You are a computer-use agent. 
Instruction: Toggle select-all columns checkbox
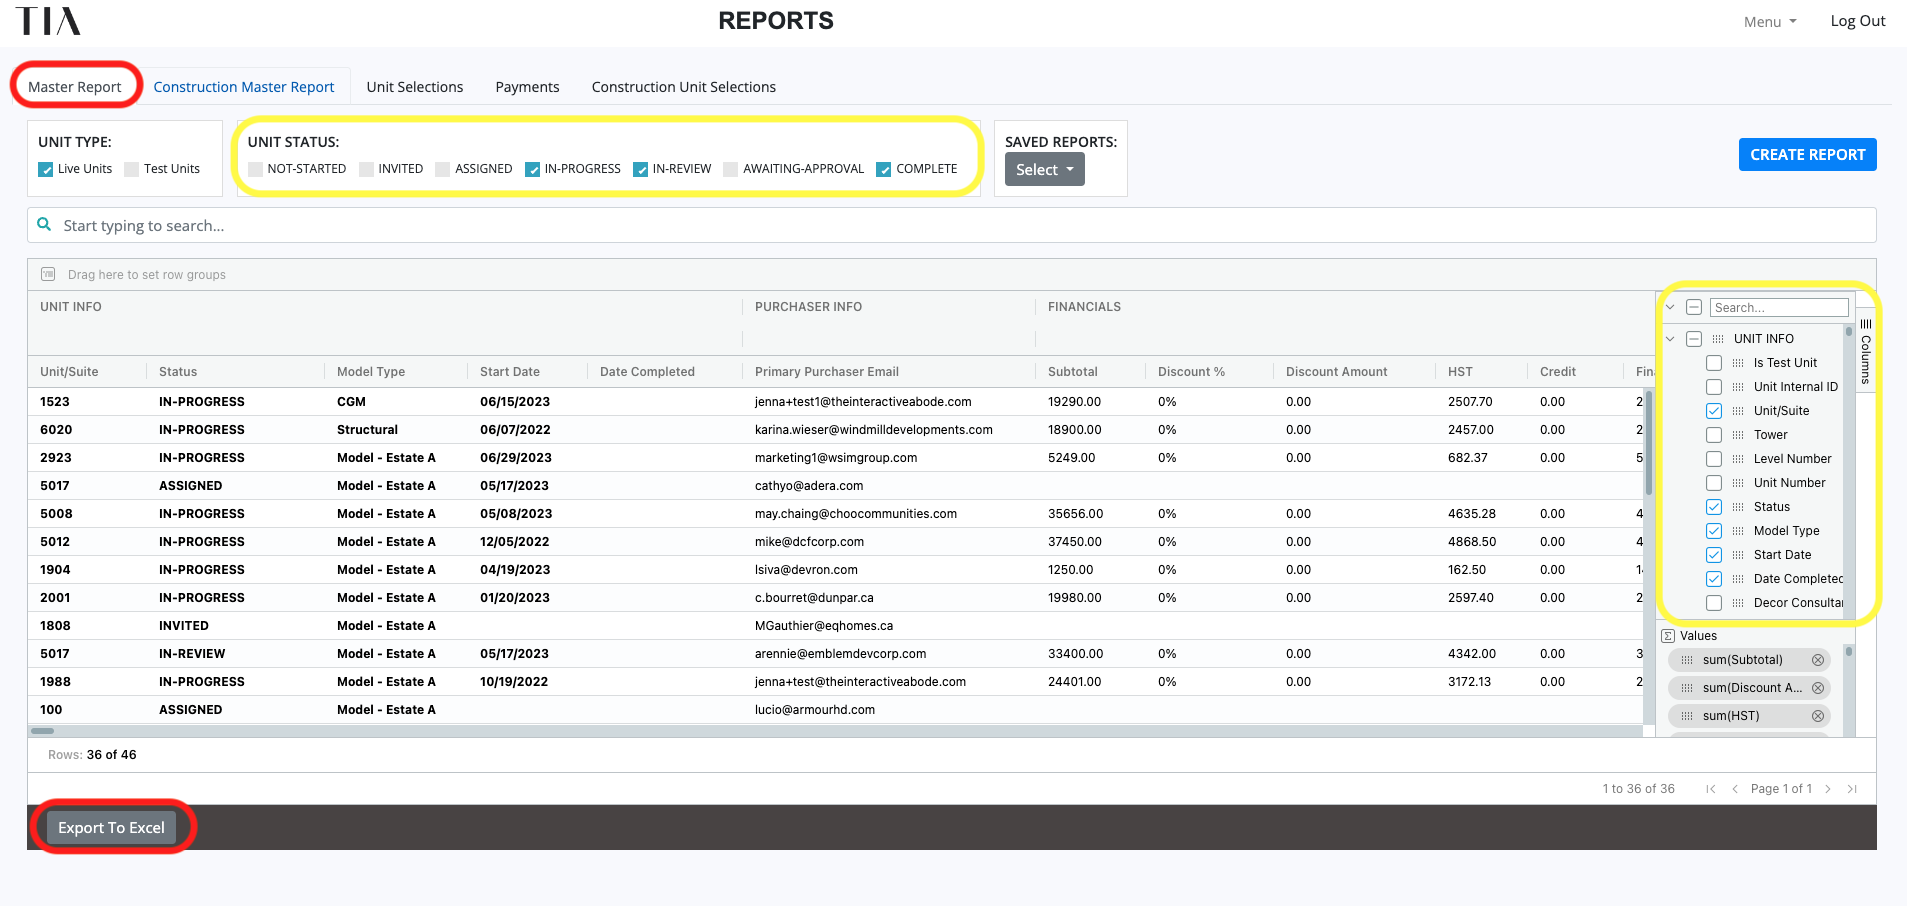tap(1694, 307)
